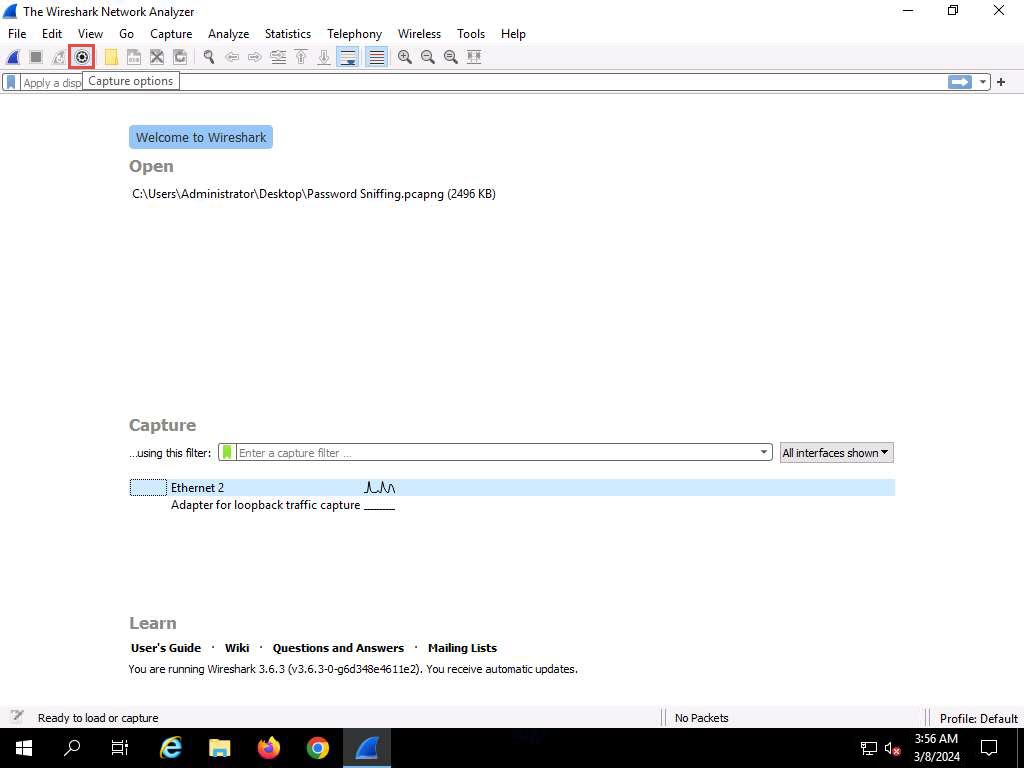Image resolution: width=1024 pixels, height=768 pixels.
Task: Click the zoom in toolbar icon
Action: [405, 57]
